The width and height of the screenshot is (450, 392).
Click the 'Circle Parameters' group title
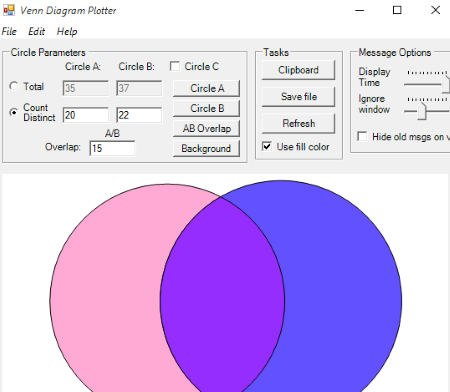tap(48, 52)
